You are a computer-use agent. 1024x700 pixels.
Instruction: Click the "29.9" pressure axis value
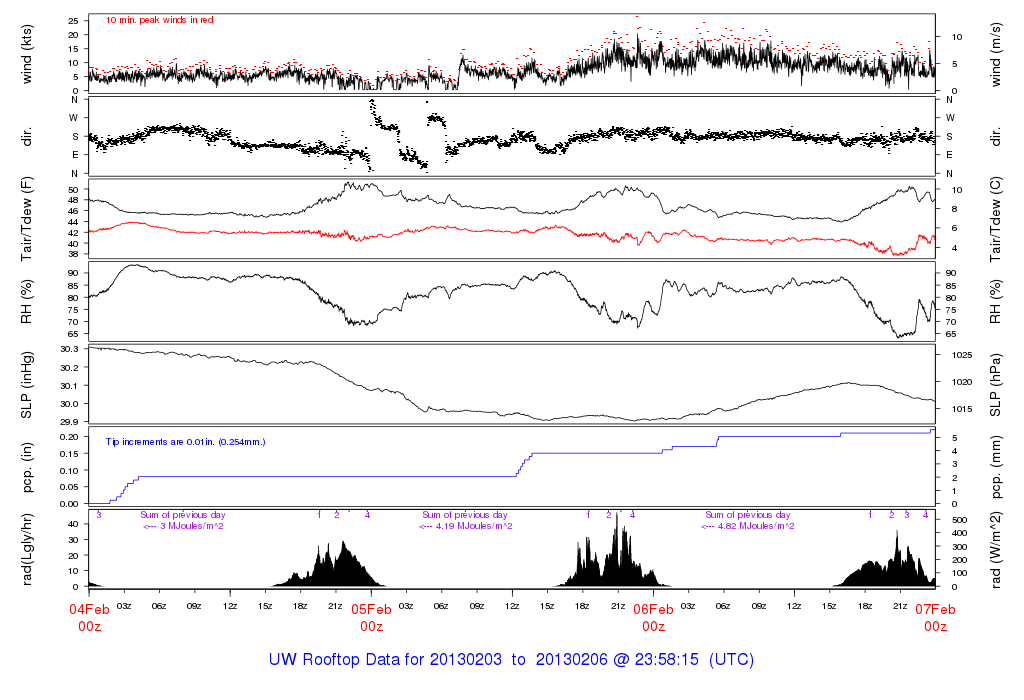click(69, 422)
